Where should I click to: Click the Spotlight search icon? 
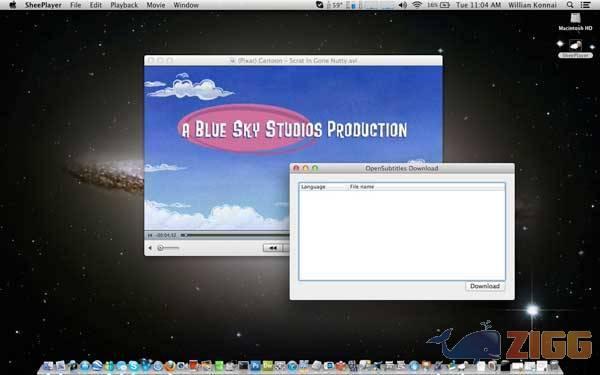pos(570,5)
